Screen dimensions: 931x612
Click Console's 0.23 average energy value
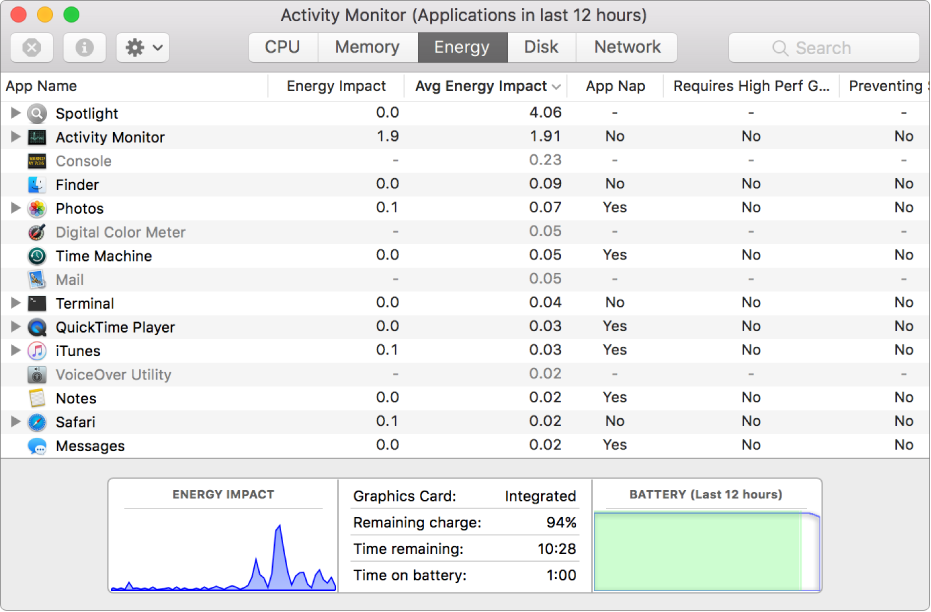[545, 160]
